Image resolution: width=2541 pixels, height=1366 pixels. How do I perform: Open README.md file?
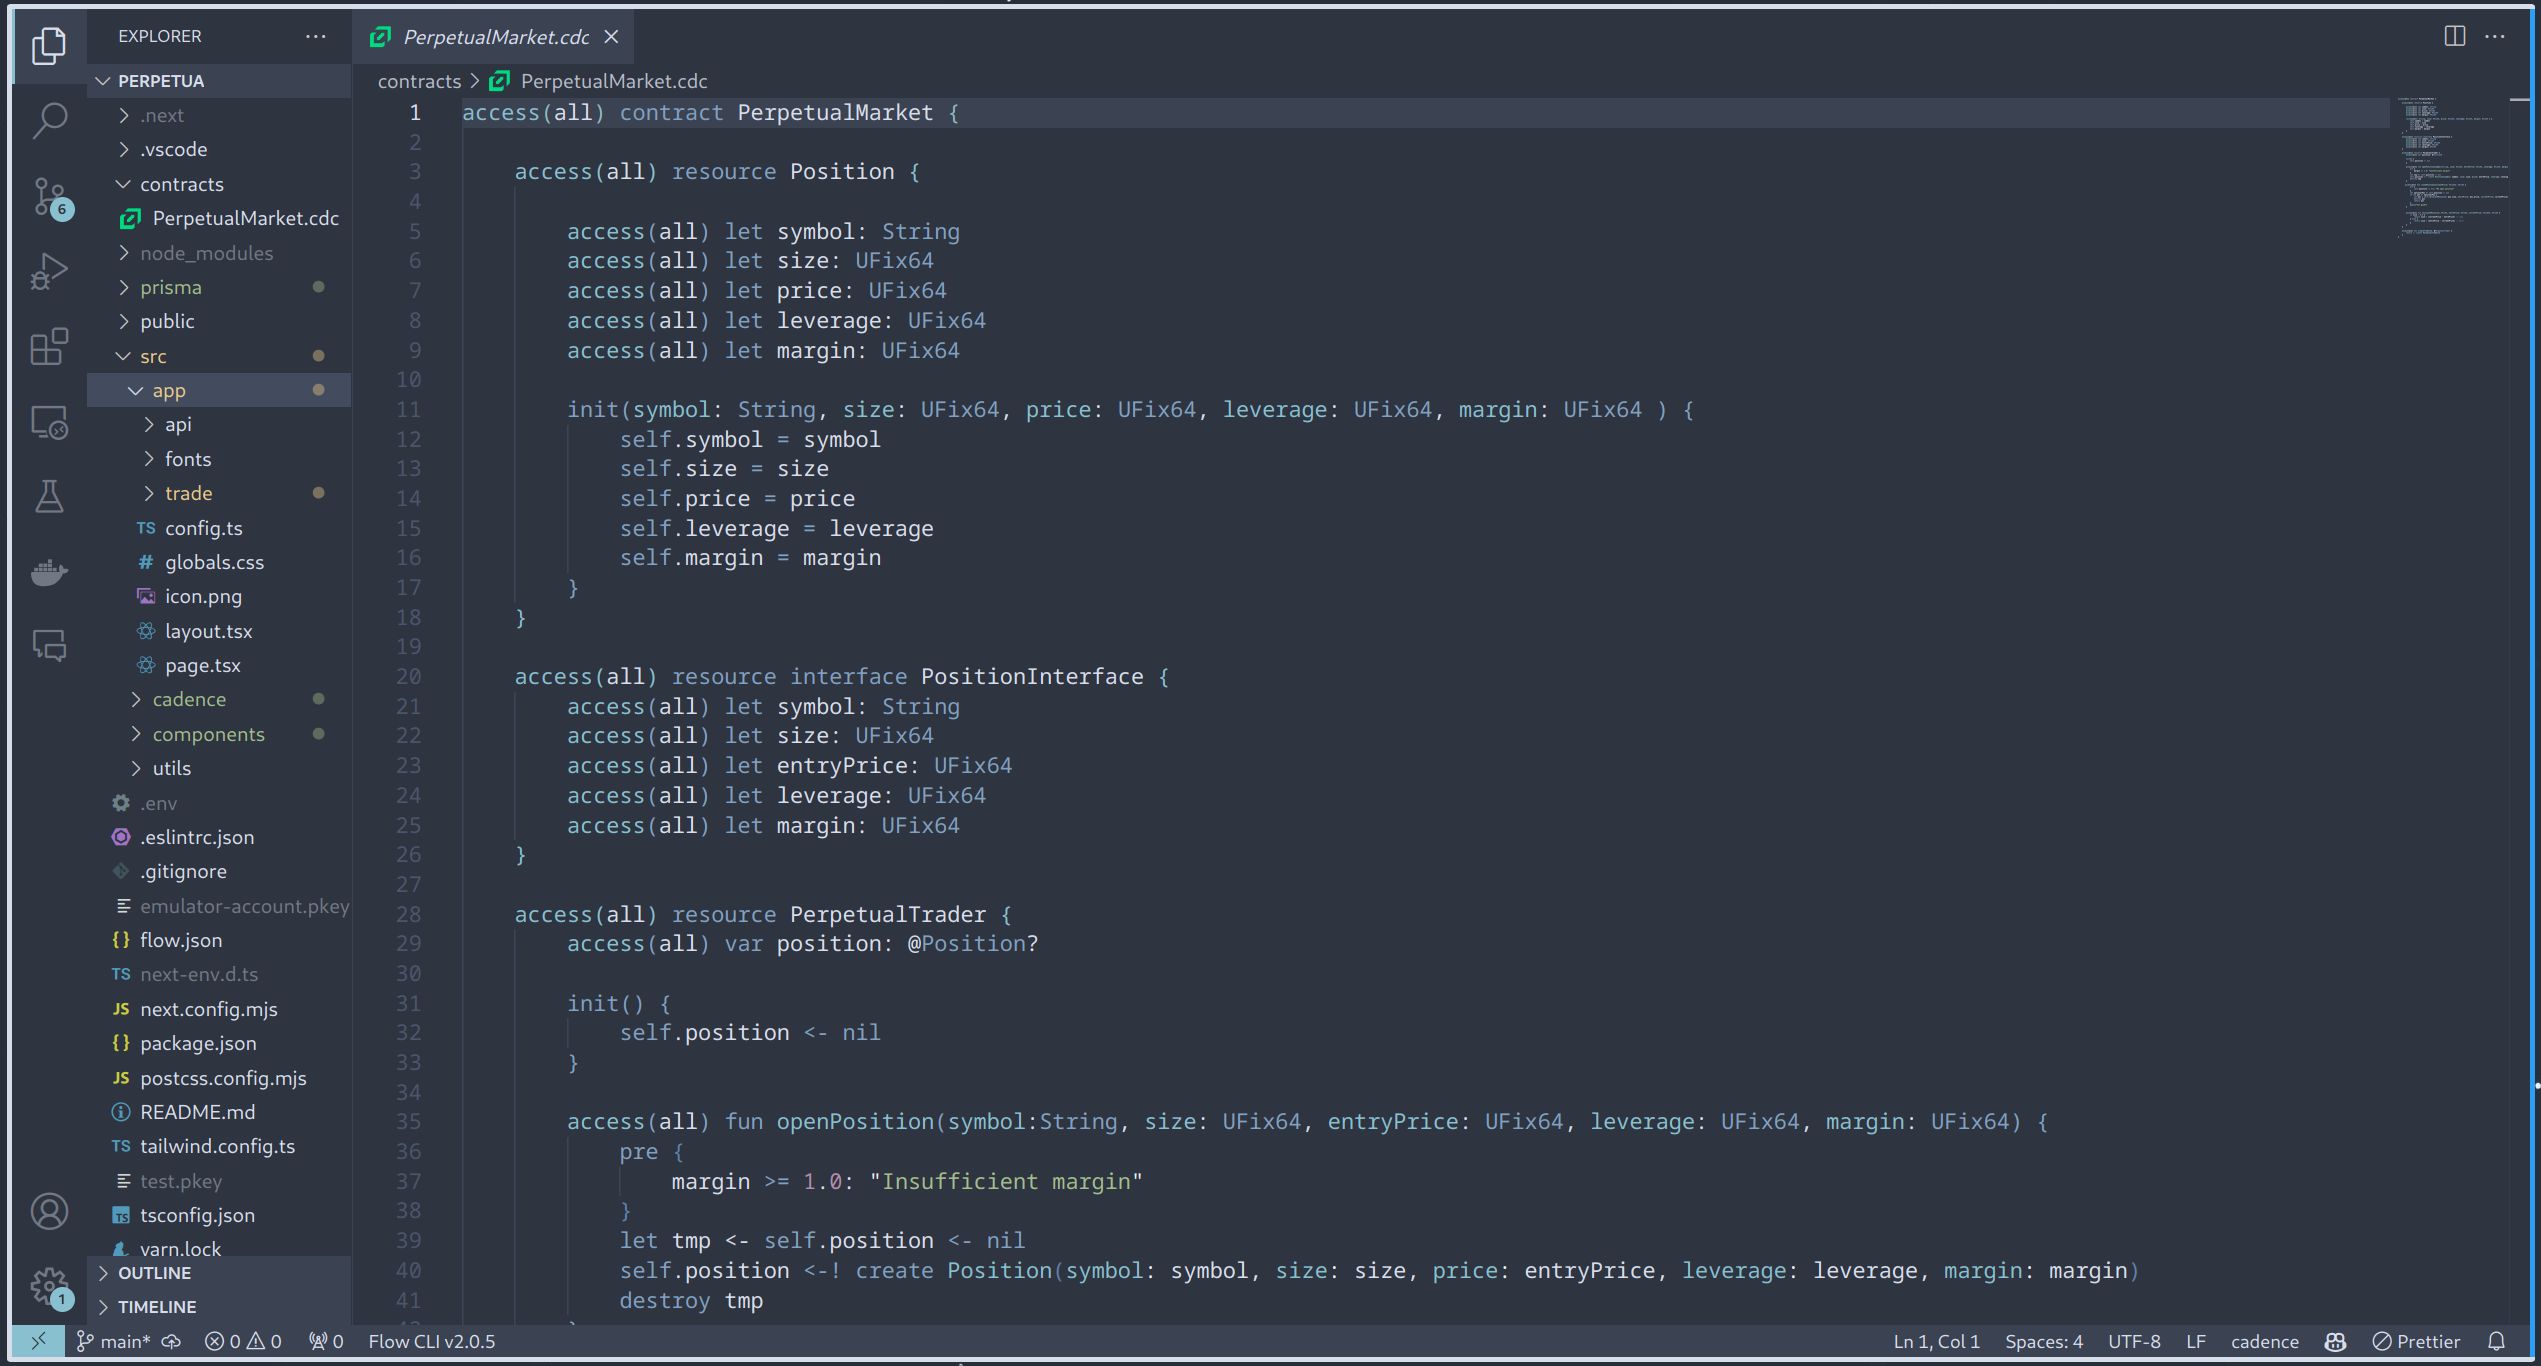click(219, 1112)
